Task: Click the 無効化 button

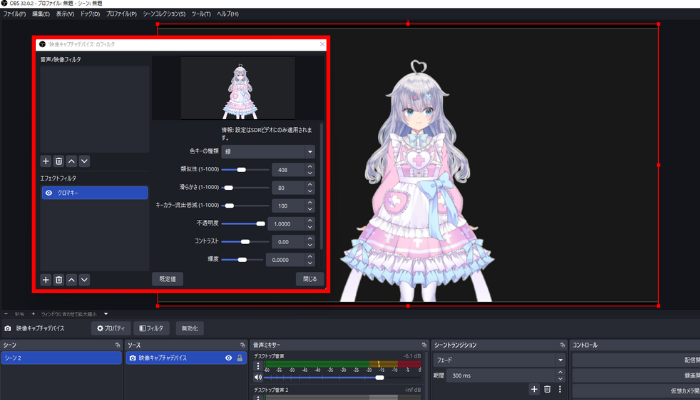Action: coord(190,328)
